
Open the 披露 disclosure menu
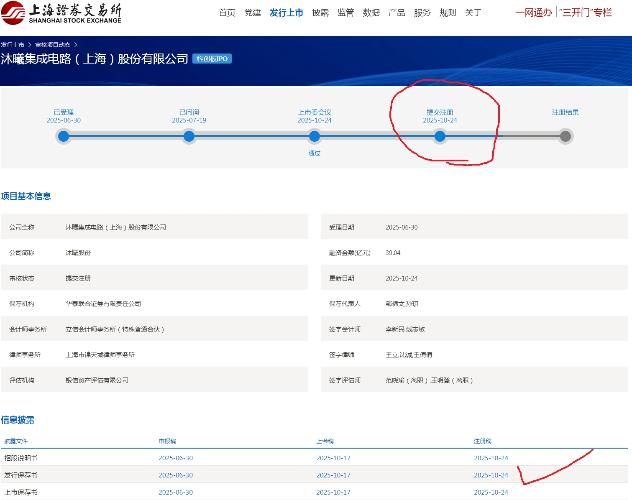[320, 12]
